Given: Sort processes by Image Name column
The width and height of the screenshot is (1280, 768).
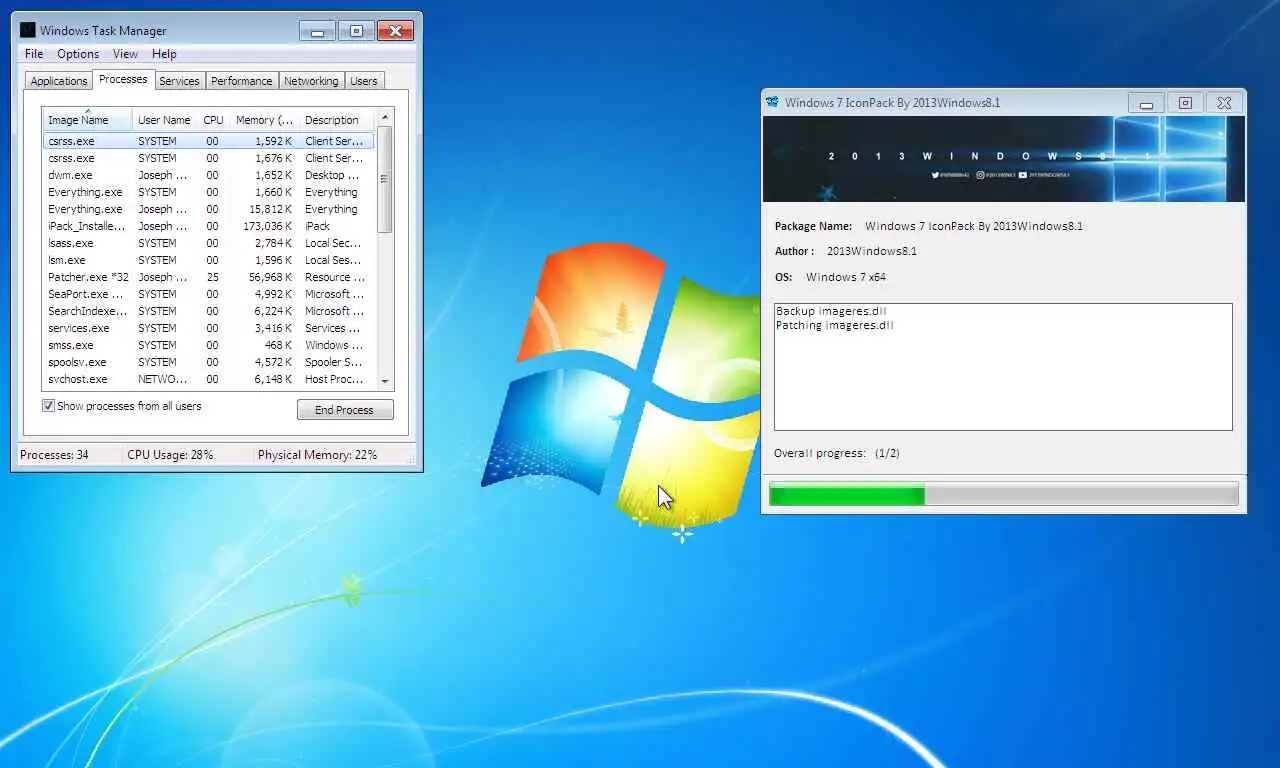Looking at the screenshot, I should tap(87, 120).
